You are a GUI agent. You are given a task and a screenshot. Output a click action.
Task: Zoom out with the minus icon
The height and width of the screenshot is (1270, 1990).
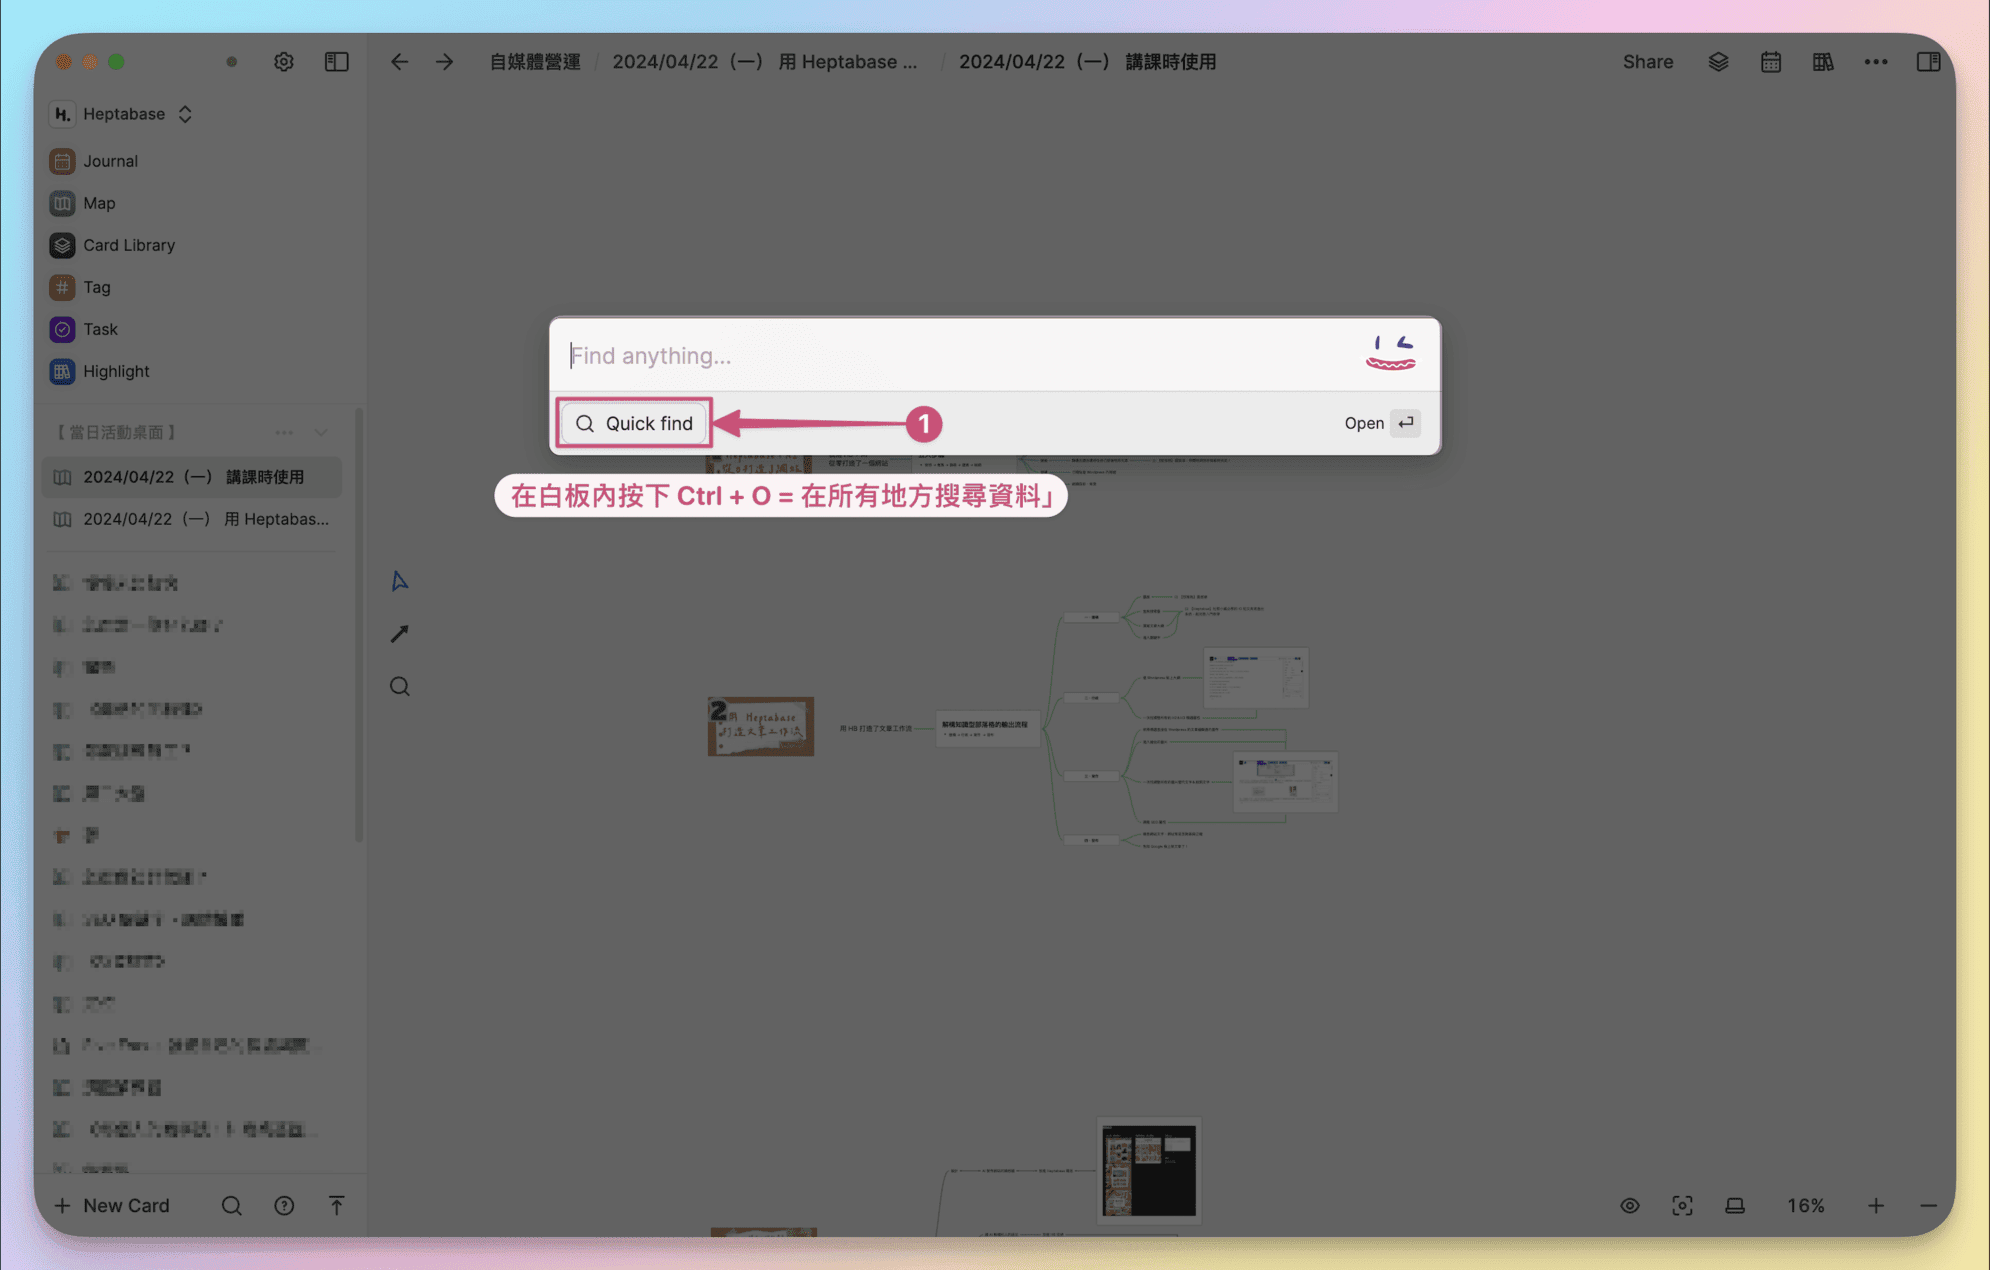click(x=1928, y=1205)
